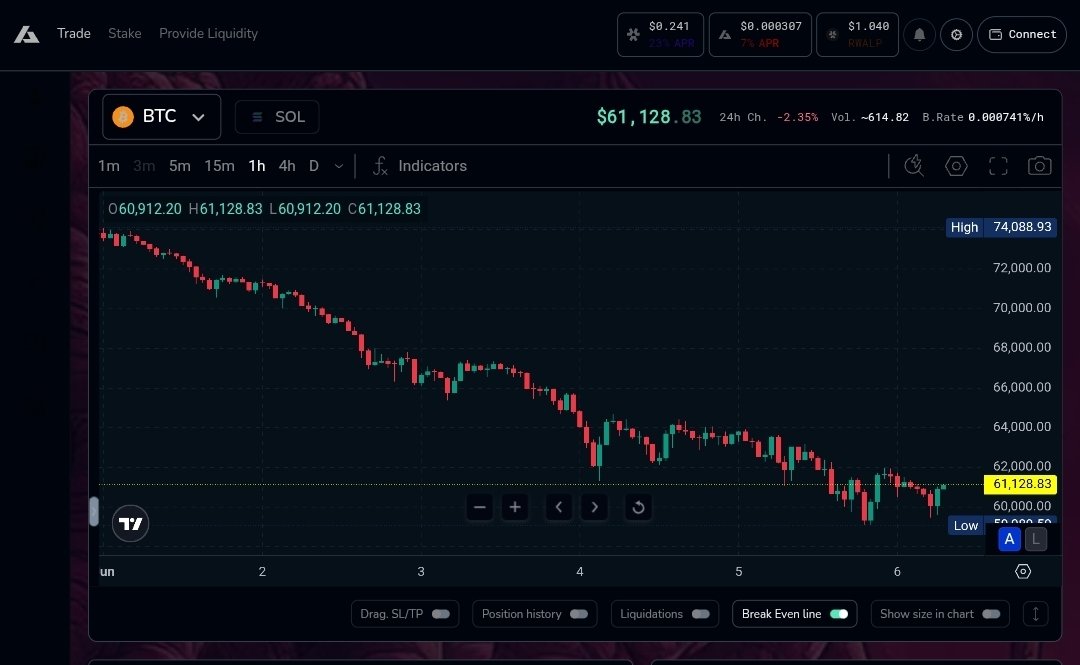
Task: Zoom out the chart with minus button
Action: pyautogui.click(x=479, y=507)
